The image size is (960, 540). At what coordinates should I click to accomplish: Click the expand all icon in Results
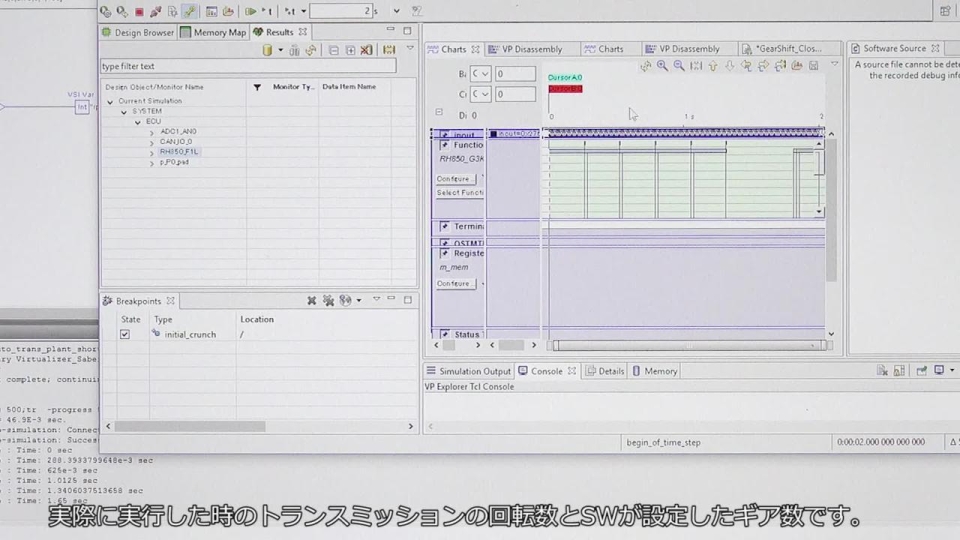(350, 50)
